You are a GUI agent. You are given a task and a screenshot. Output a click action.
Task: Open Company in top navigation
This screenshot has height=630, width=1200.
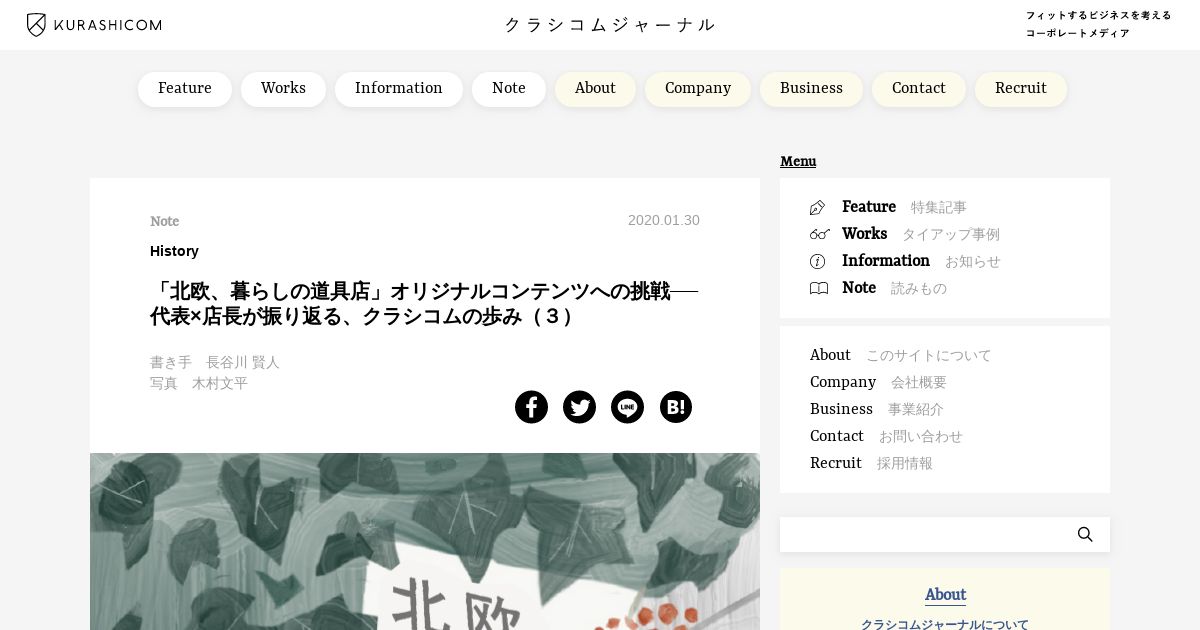click(x=698, y=89)
